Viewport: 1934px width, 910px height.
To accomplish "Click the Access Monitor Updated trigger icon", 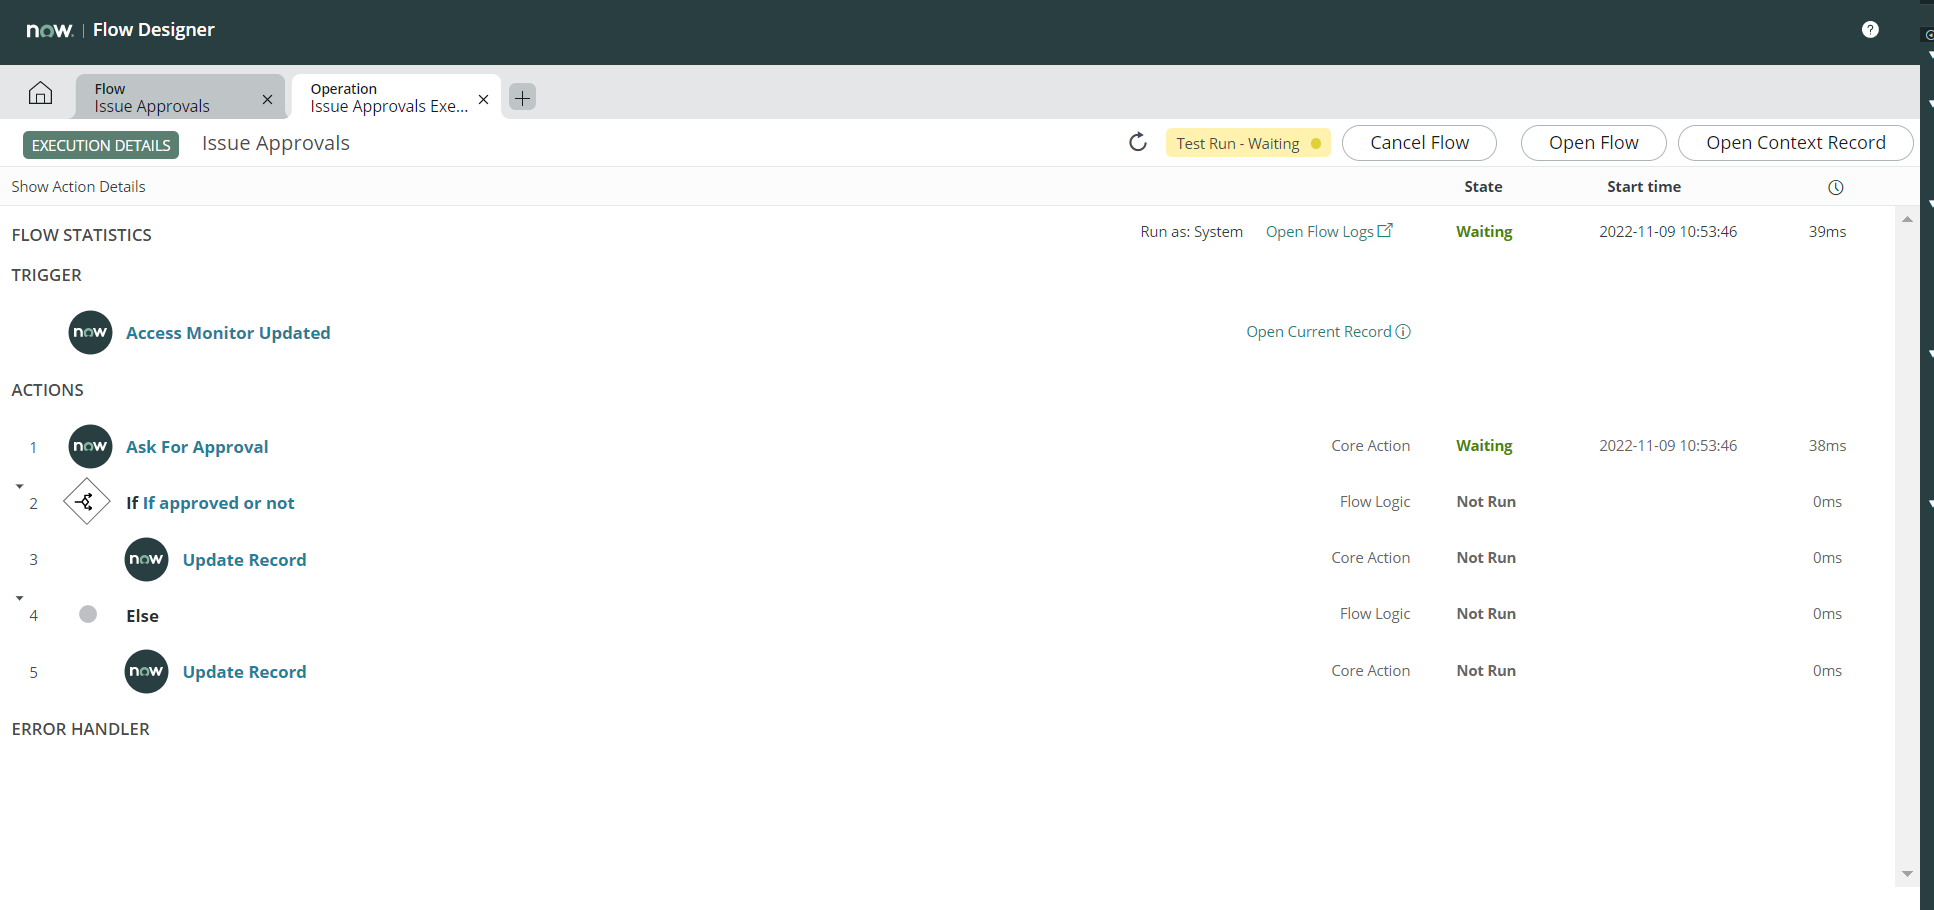I will 90,332.
